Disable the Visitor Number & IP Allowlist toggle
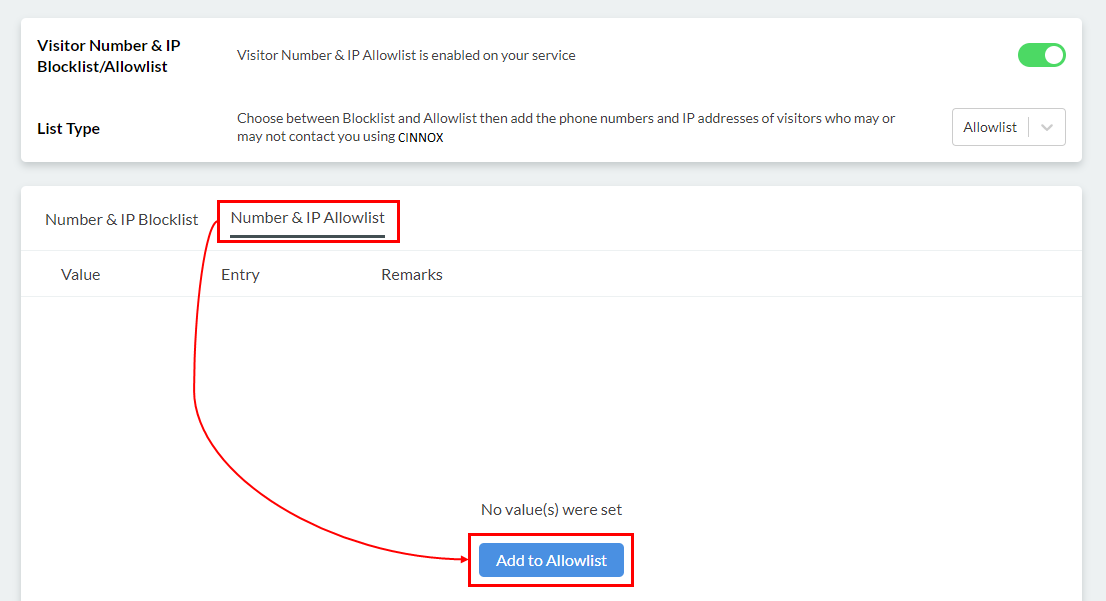Viewport: 1106px width, 601px height. tap(1041, 55)
